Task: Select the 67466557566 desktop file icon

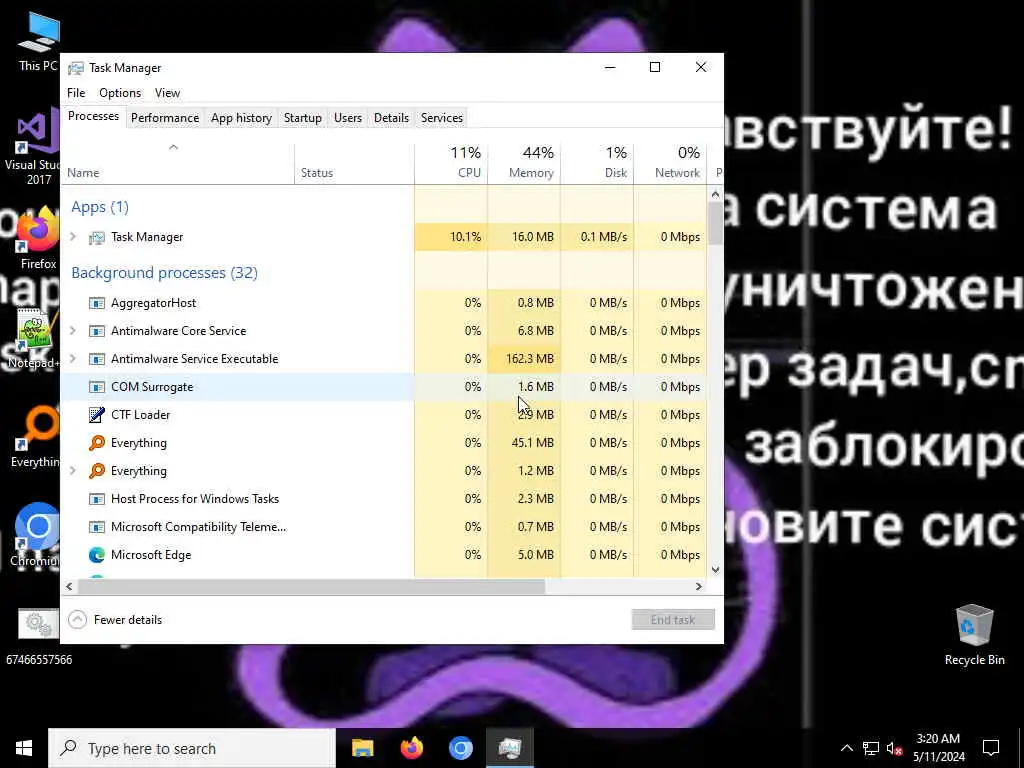Action: (39, 637)
